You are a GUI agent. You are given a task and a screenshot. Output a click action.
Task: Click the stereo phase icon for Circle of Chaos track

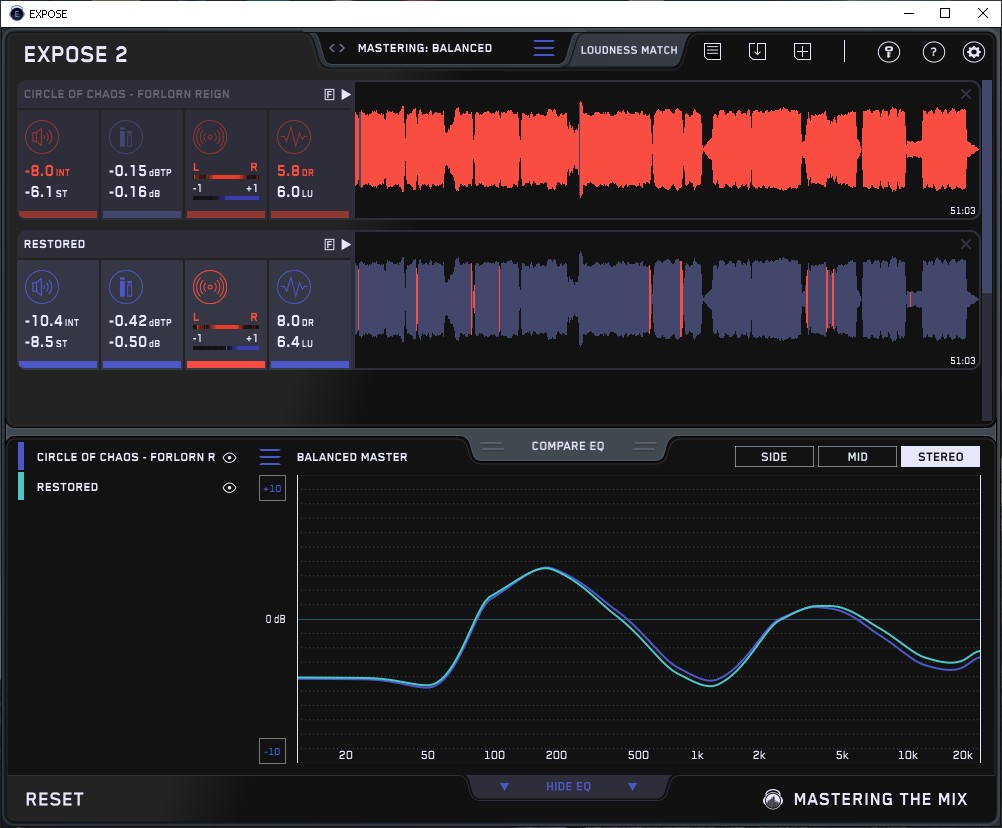point(210,137)
